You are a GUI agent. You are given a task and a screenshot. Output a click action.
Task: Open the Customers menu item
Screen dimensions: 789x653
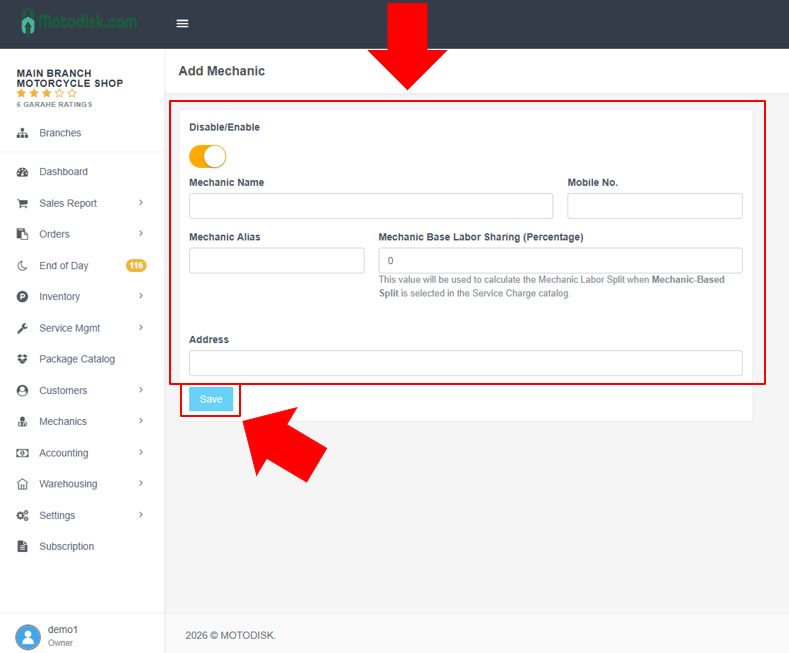(63, 390)
